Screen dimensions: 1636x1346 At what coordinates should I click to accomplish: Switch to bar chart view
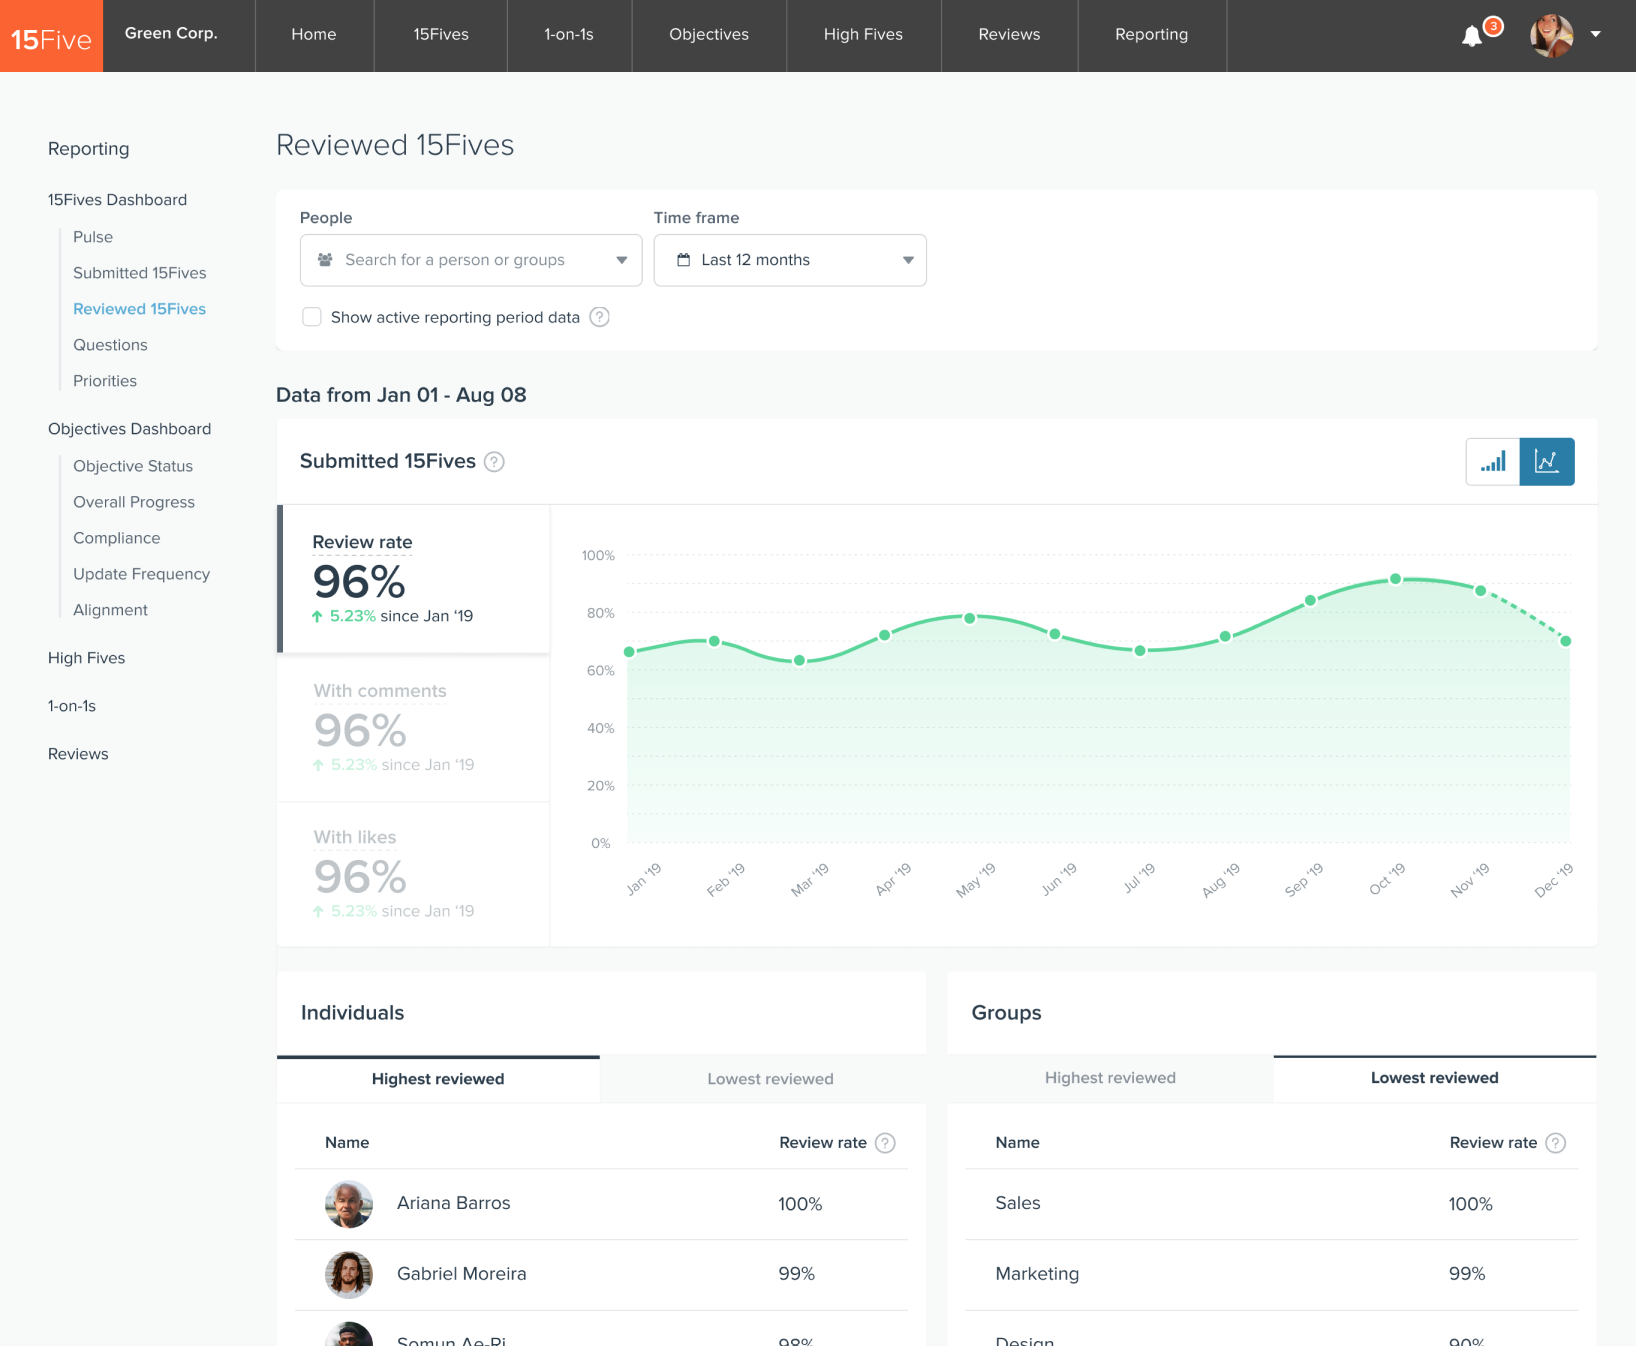click(1493, 462)
